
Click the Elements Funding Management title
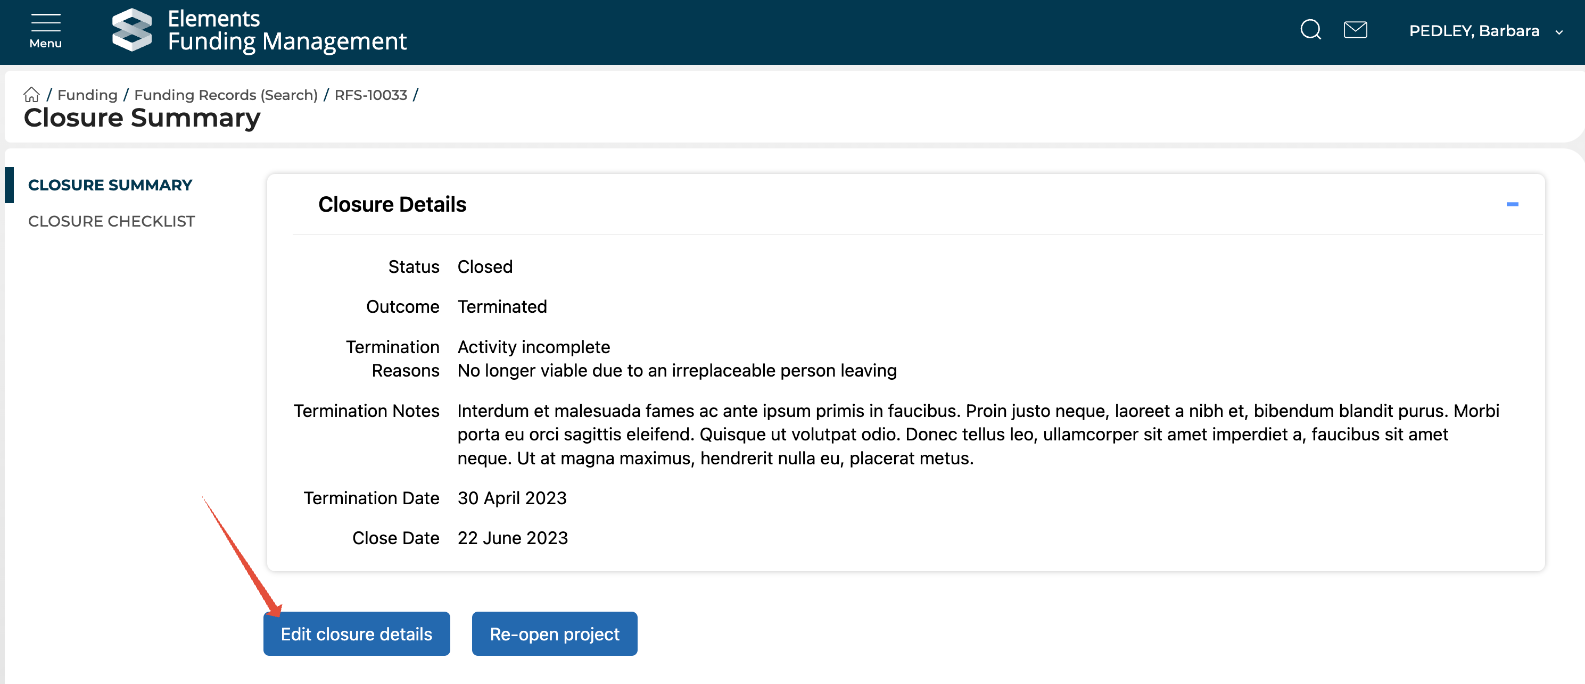click(x=287, y=30)
